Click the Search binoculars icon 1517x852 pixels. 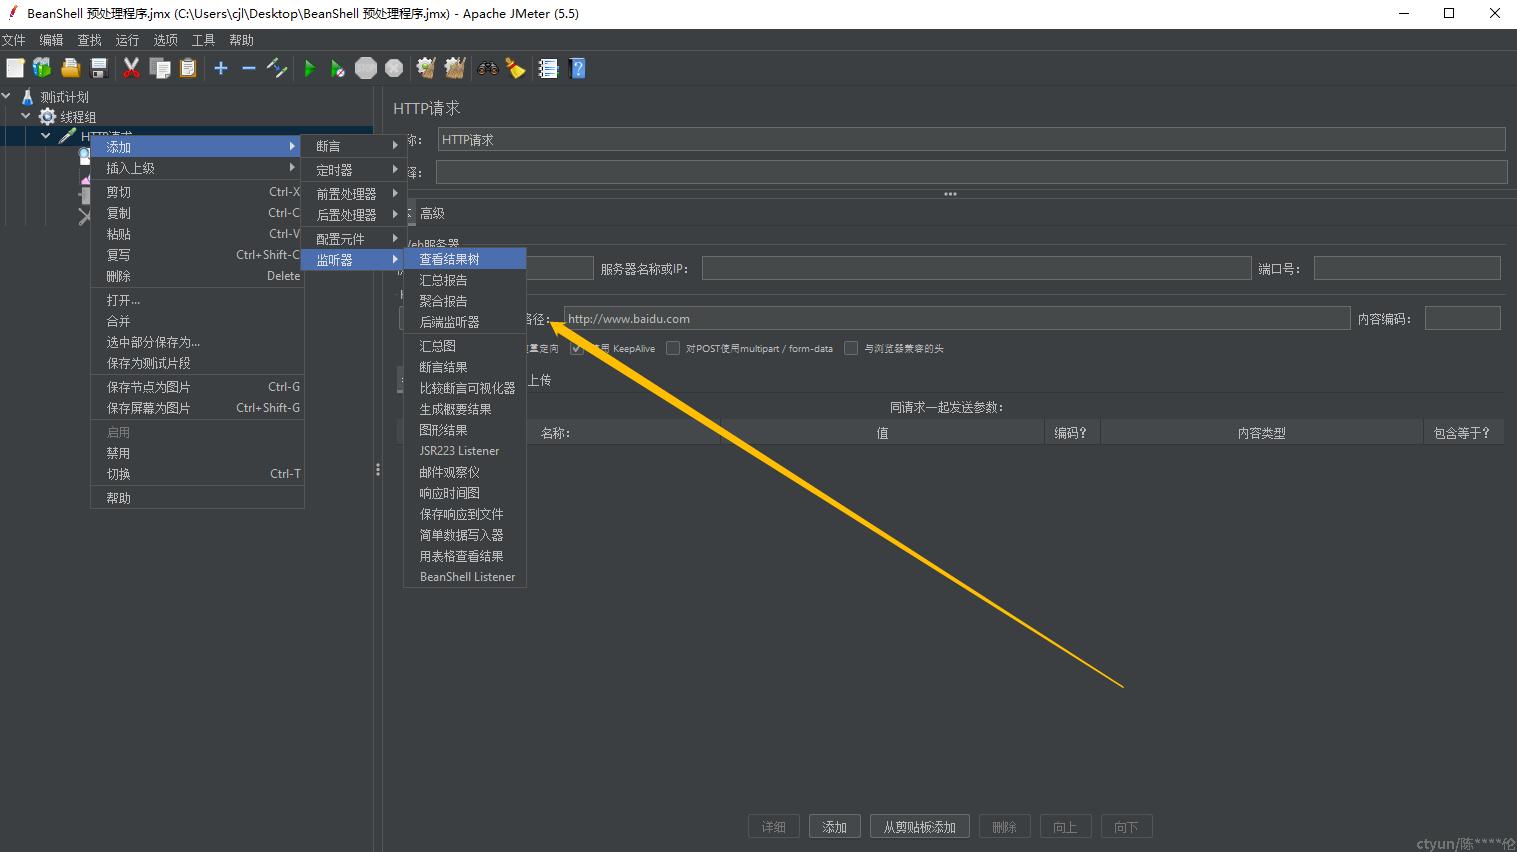click(488, 68)
